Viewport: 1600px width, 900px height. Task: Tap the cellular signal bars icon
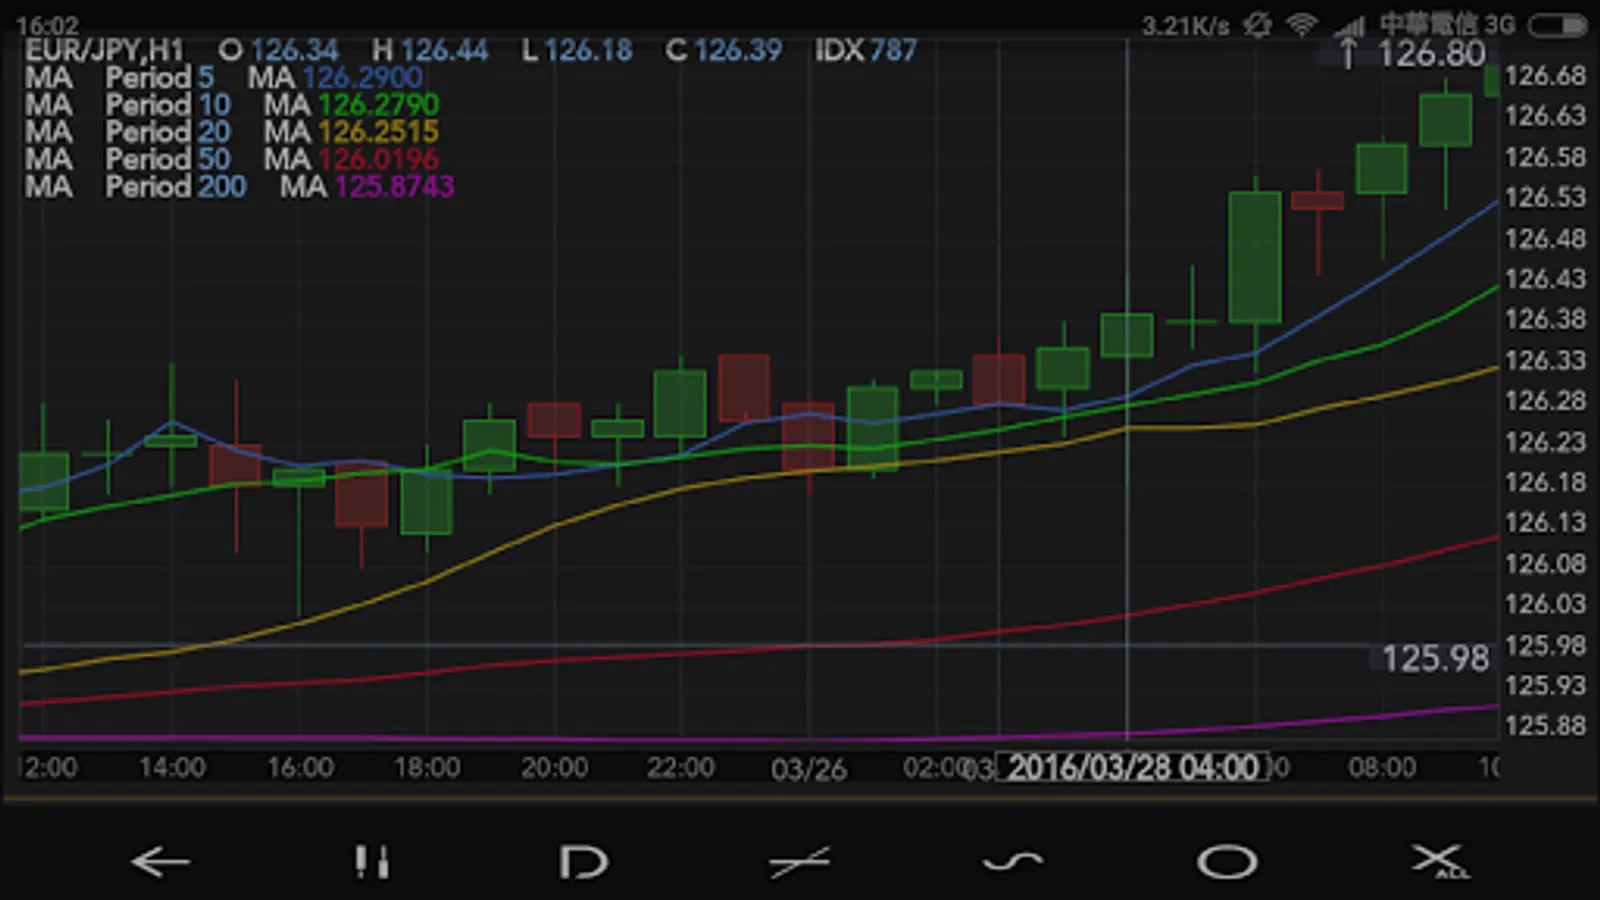(1349, 25)
